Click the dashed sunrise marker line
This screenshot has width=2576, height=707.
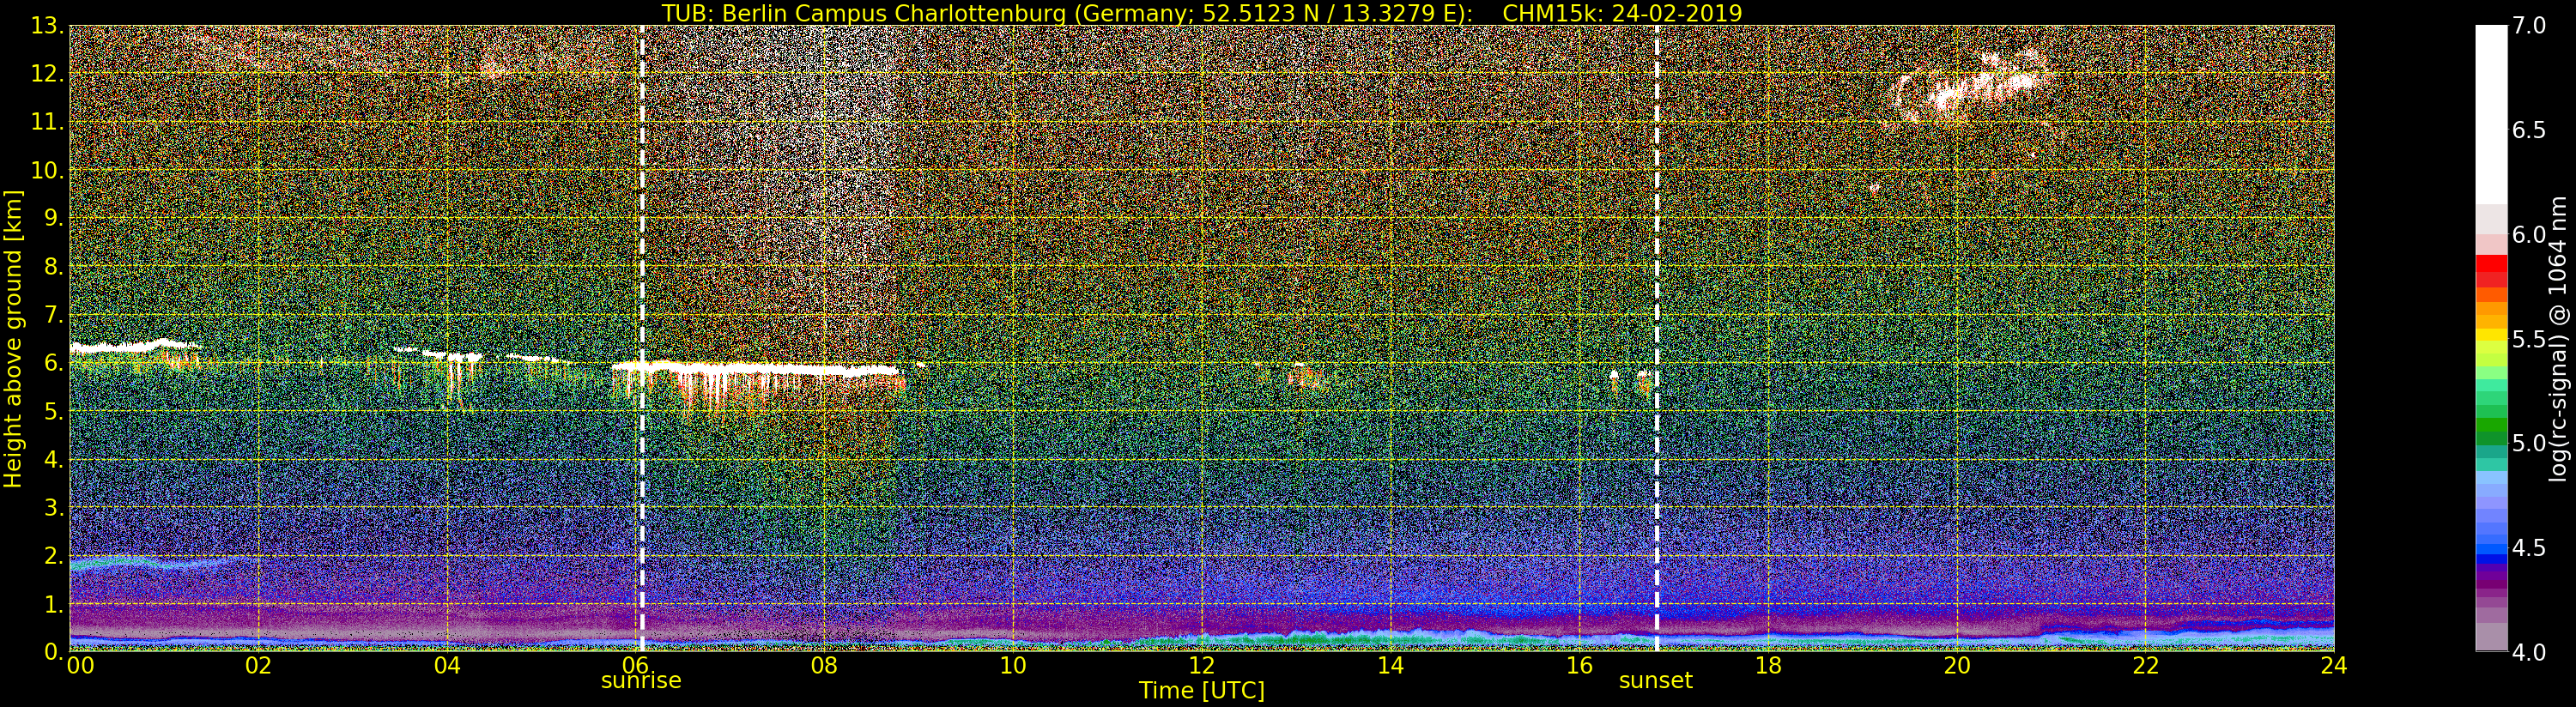(642, 338)
